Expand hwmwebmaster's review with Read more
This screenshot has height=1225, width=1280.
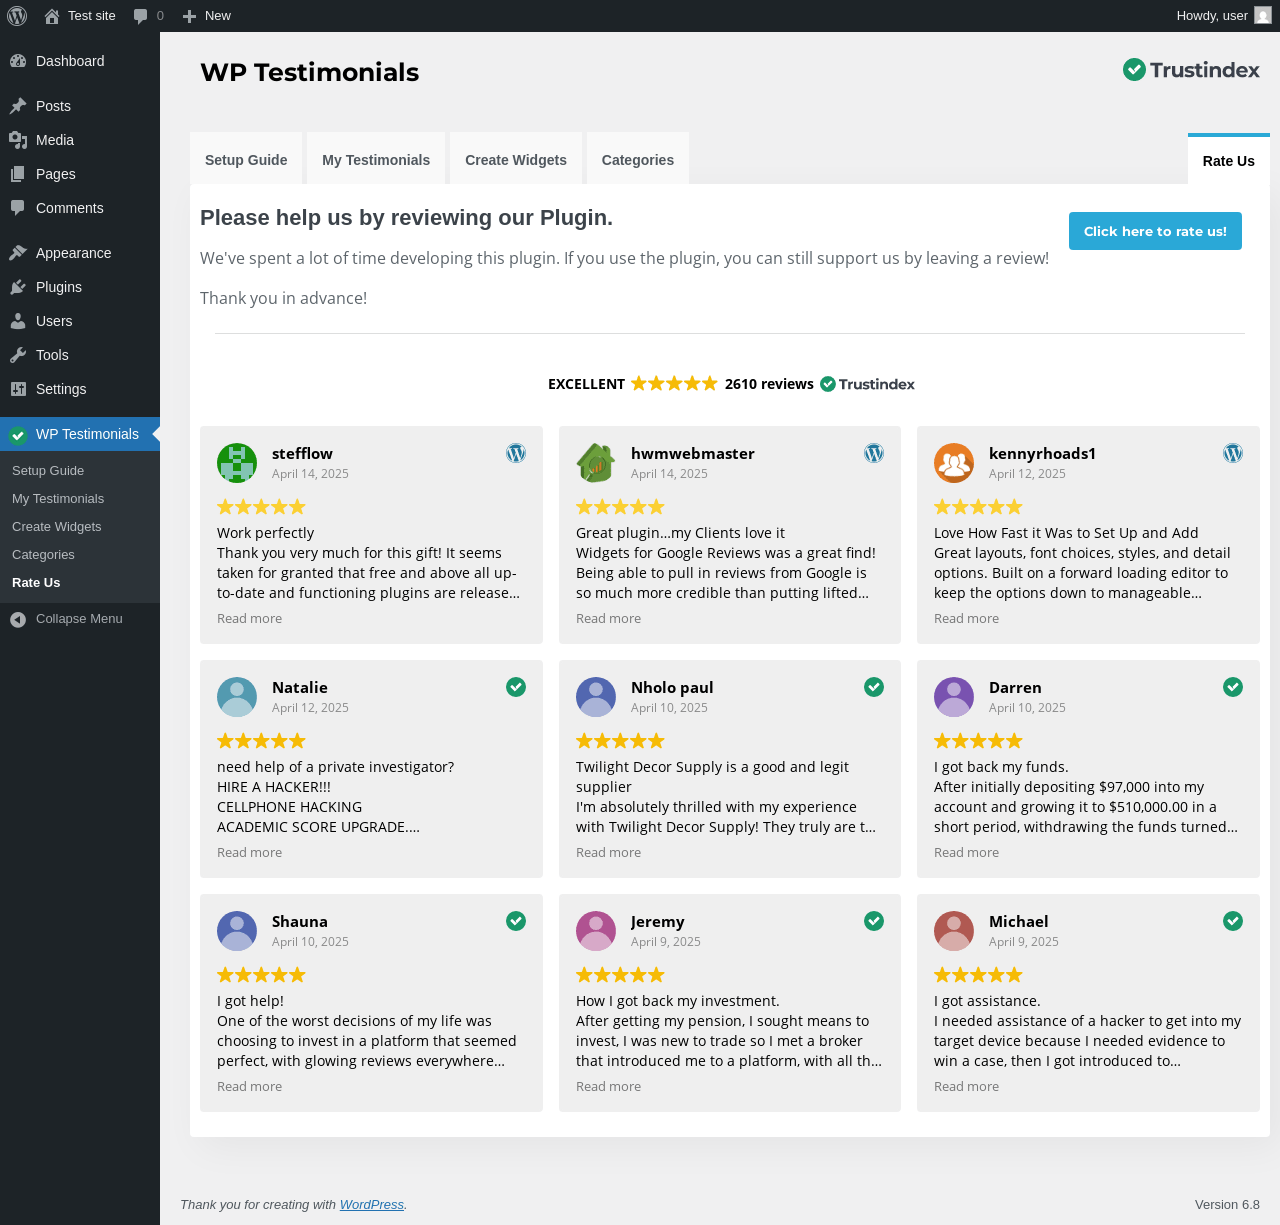tap(608, 619)
